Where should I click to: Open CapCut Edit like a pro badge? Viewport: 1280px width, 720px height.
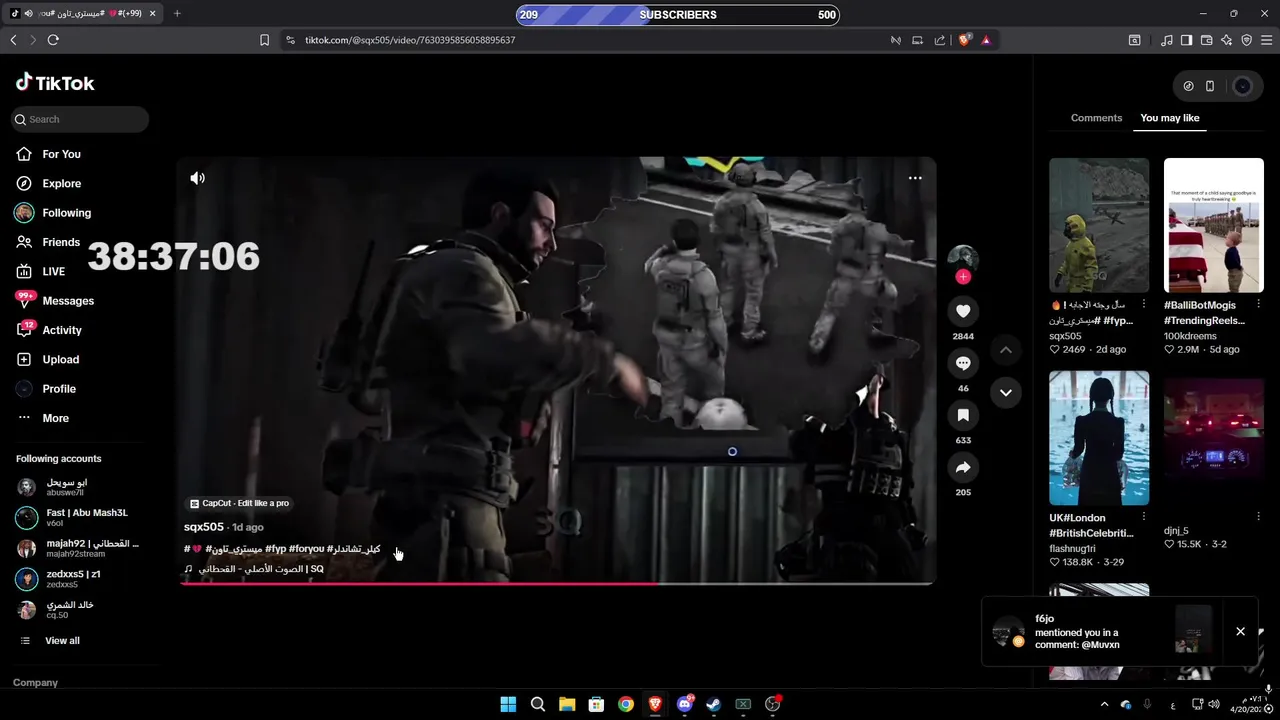pos(240,503)
